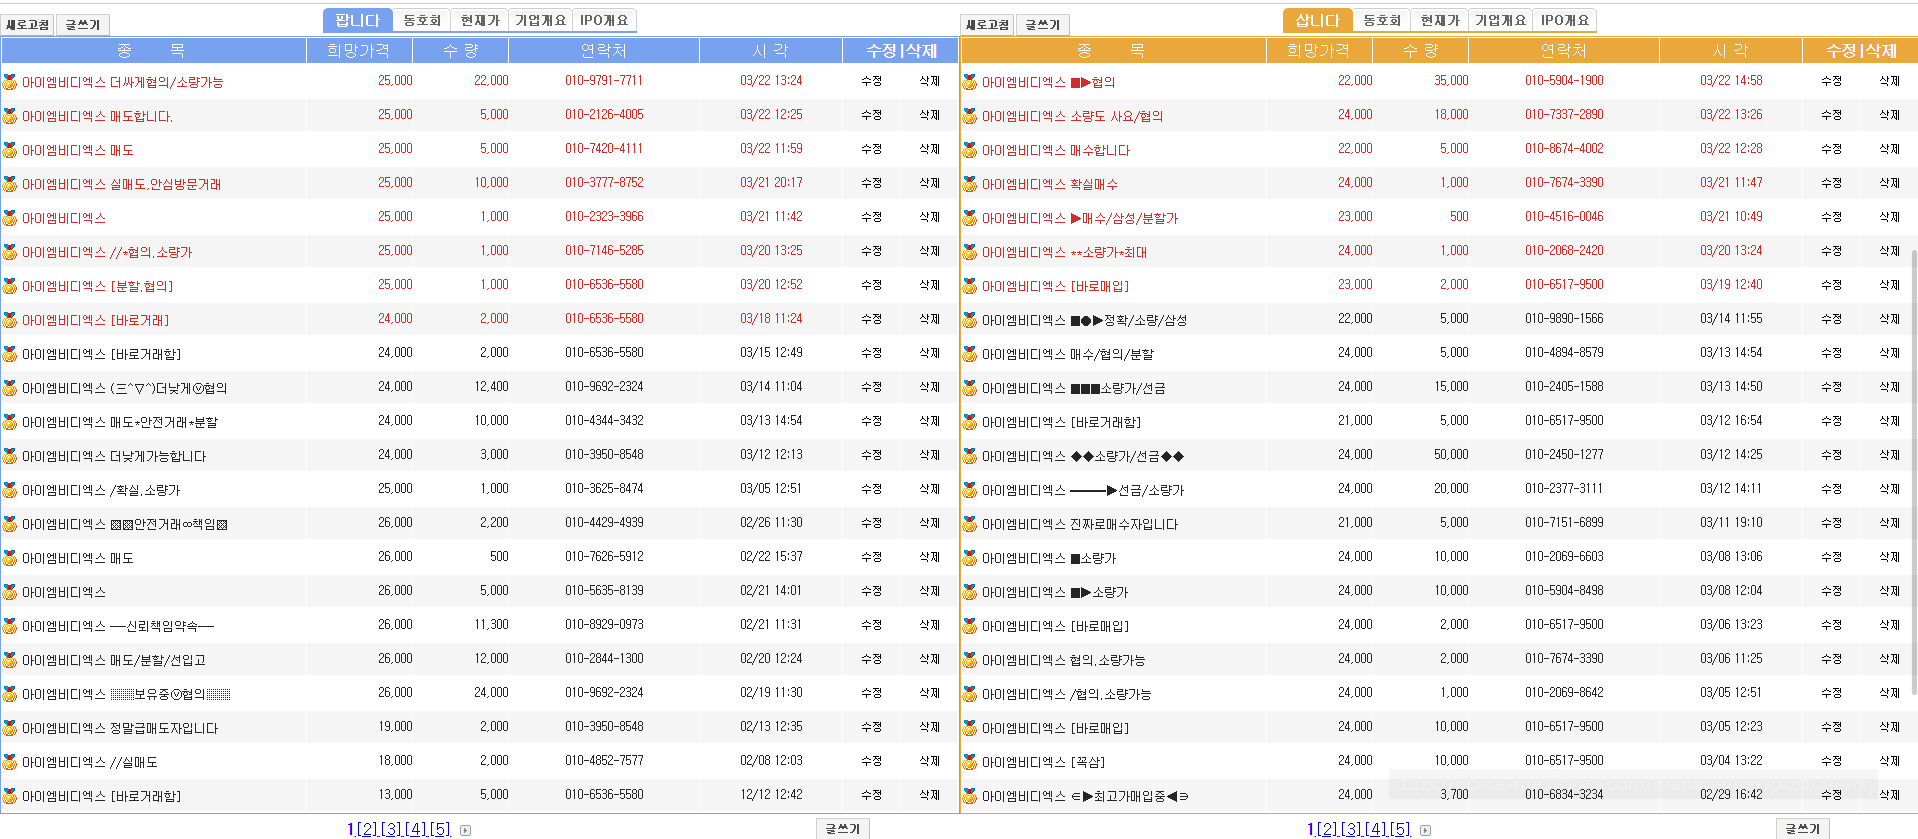Viewport: 1918px width, 839px height.
Task: Click vertical scrollbar at right edge
Action: pos(1914,470)
